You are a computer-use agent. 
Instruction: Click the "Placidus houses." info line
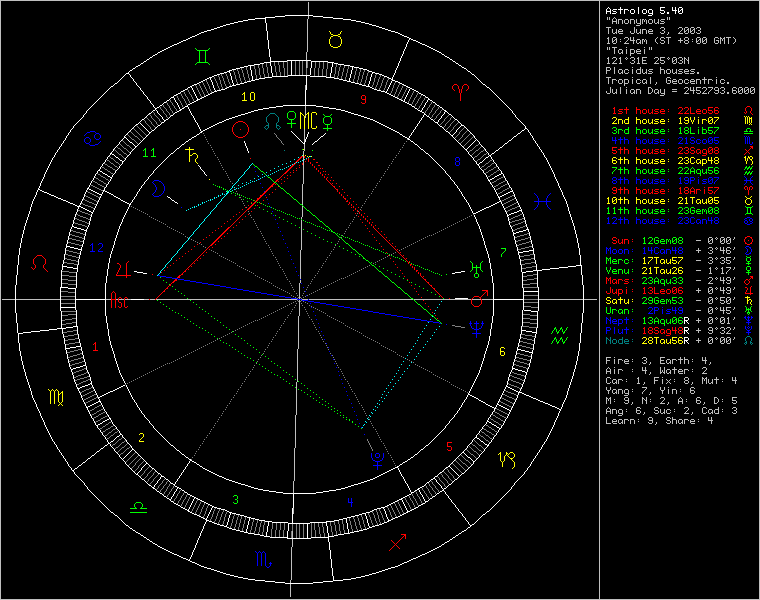tap(653, 70)
